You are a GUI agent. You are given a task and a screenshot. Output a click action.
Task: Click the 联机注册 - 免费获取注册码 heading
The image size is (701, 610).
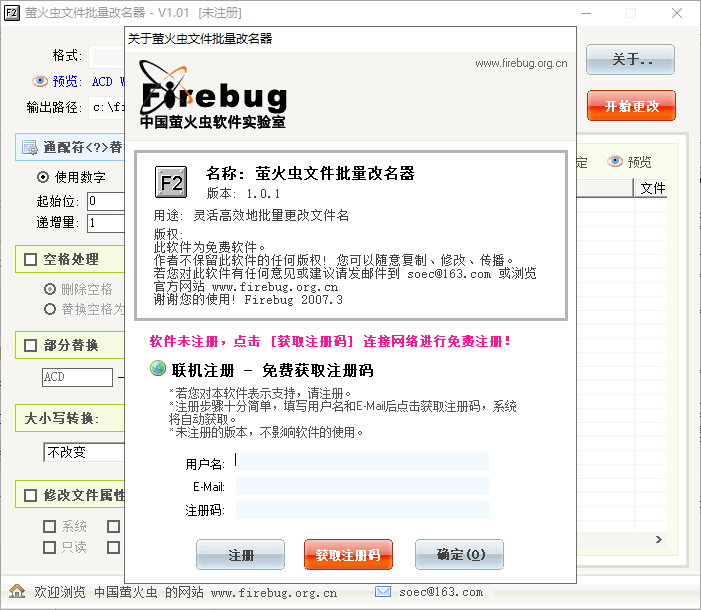coord(272,370)
